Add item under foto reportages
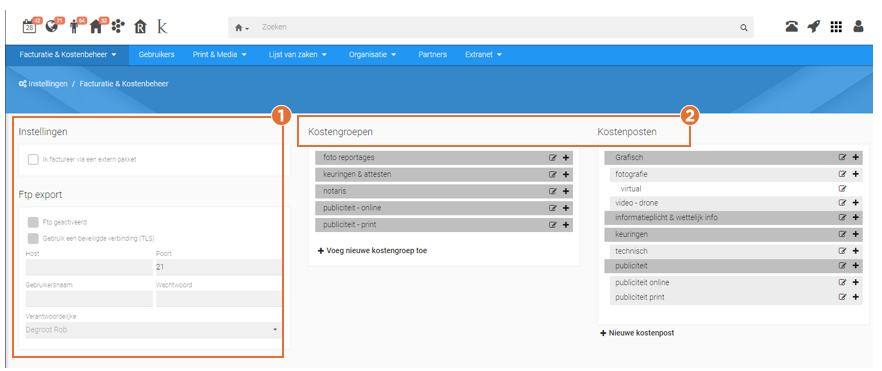The width and height of the screenshot is (882, 371). point(565,158)
